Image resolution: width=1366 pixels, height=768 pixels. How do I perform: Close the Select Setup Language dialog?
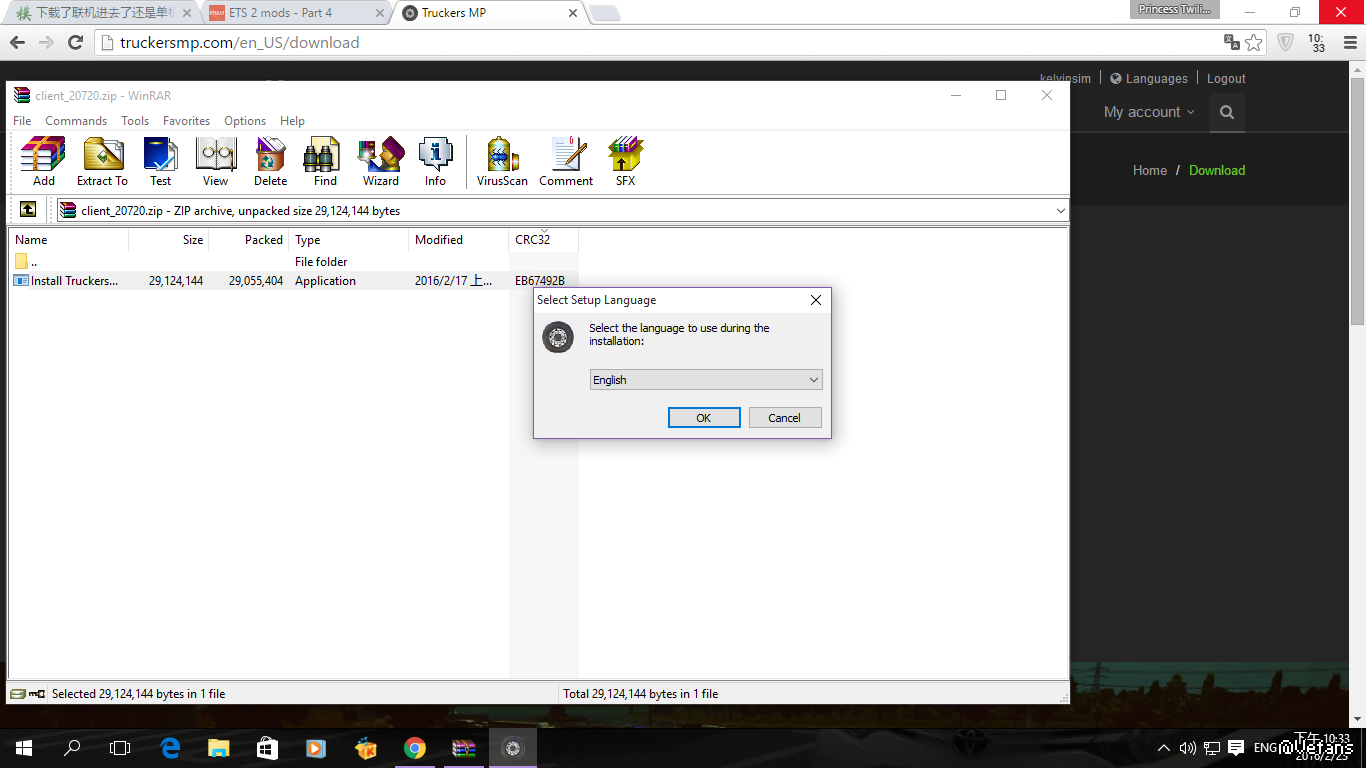816,300
